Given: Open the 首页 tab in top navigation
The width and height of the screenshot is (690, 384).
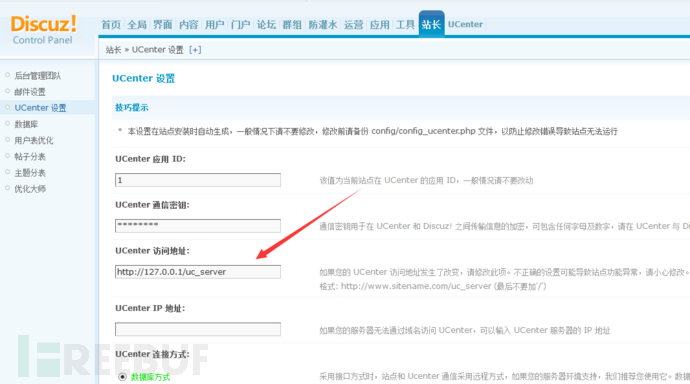Looking at the screenshot, I should click(111, 25).
